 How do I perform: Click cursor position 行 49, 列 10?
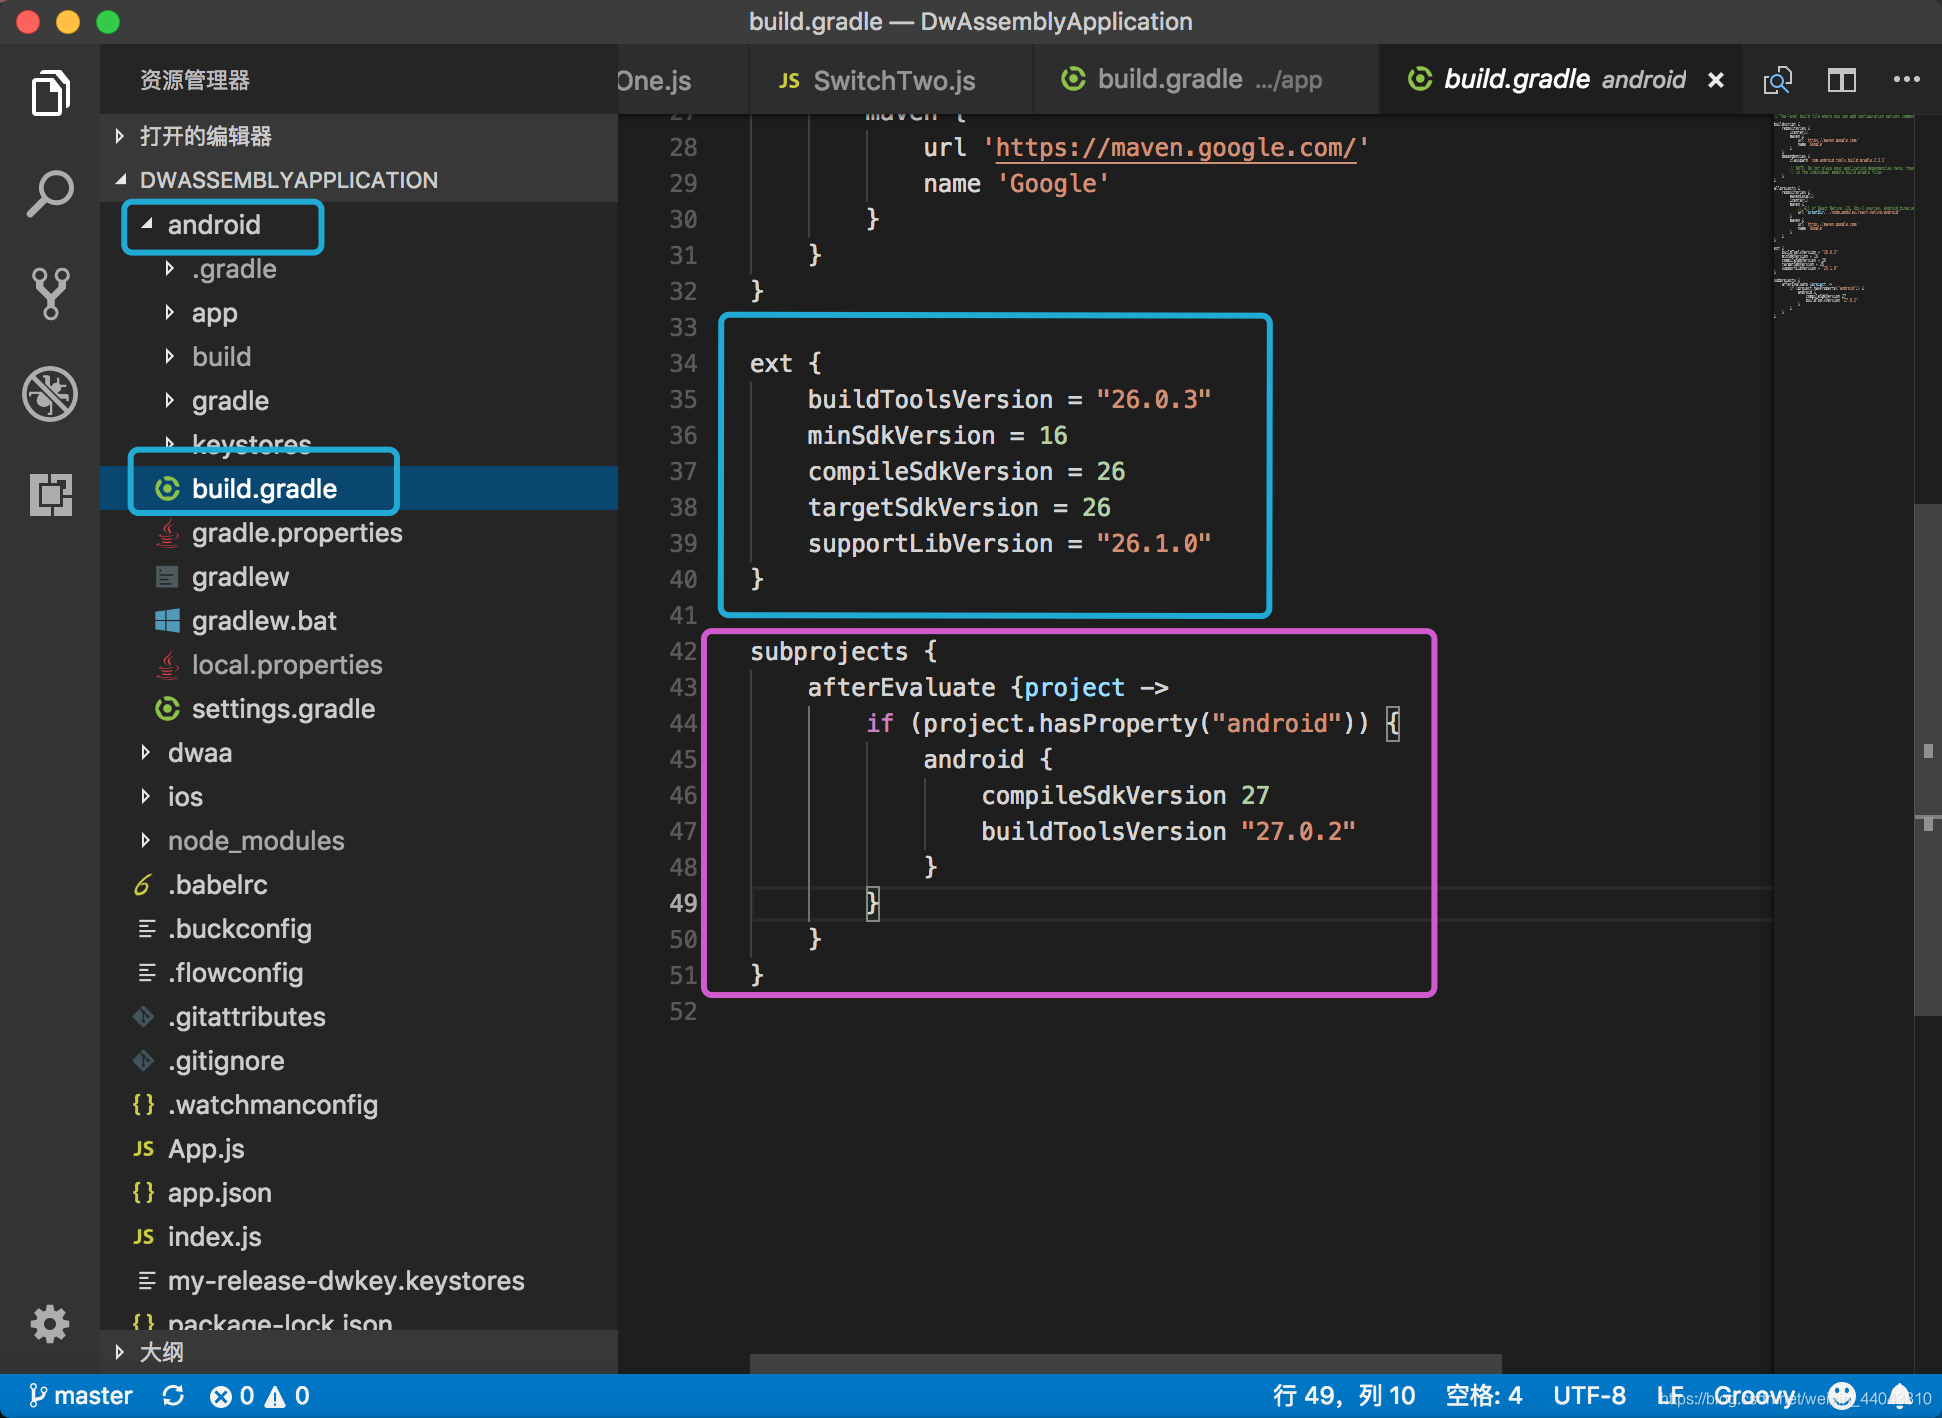click(x=1343, y=1396)
